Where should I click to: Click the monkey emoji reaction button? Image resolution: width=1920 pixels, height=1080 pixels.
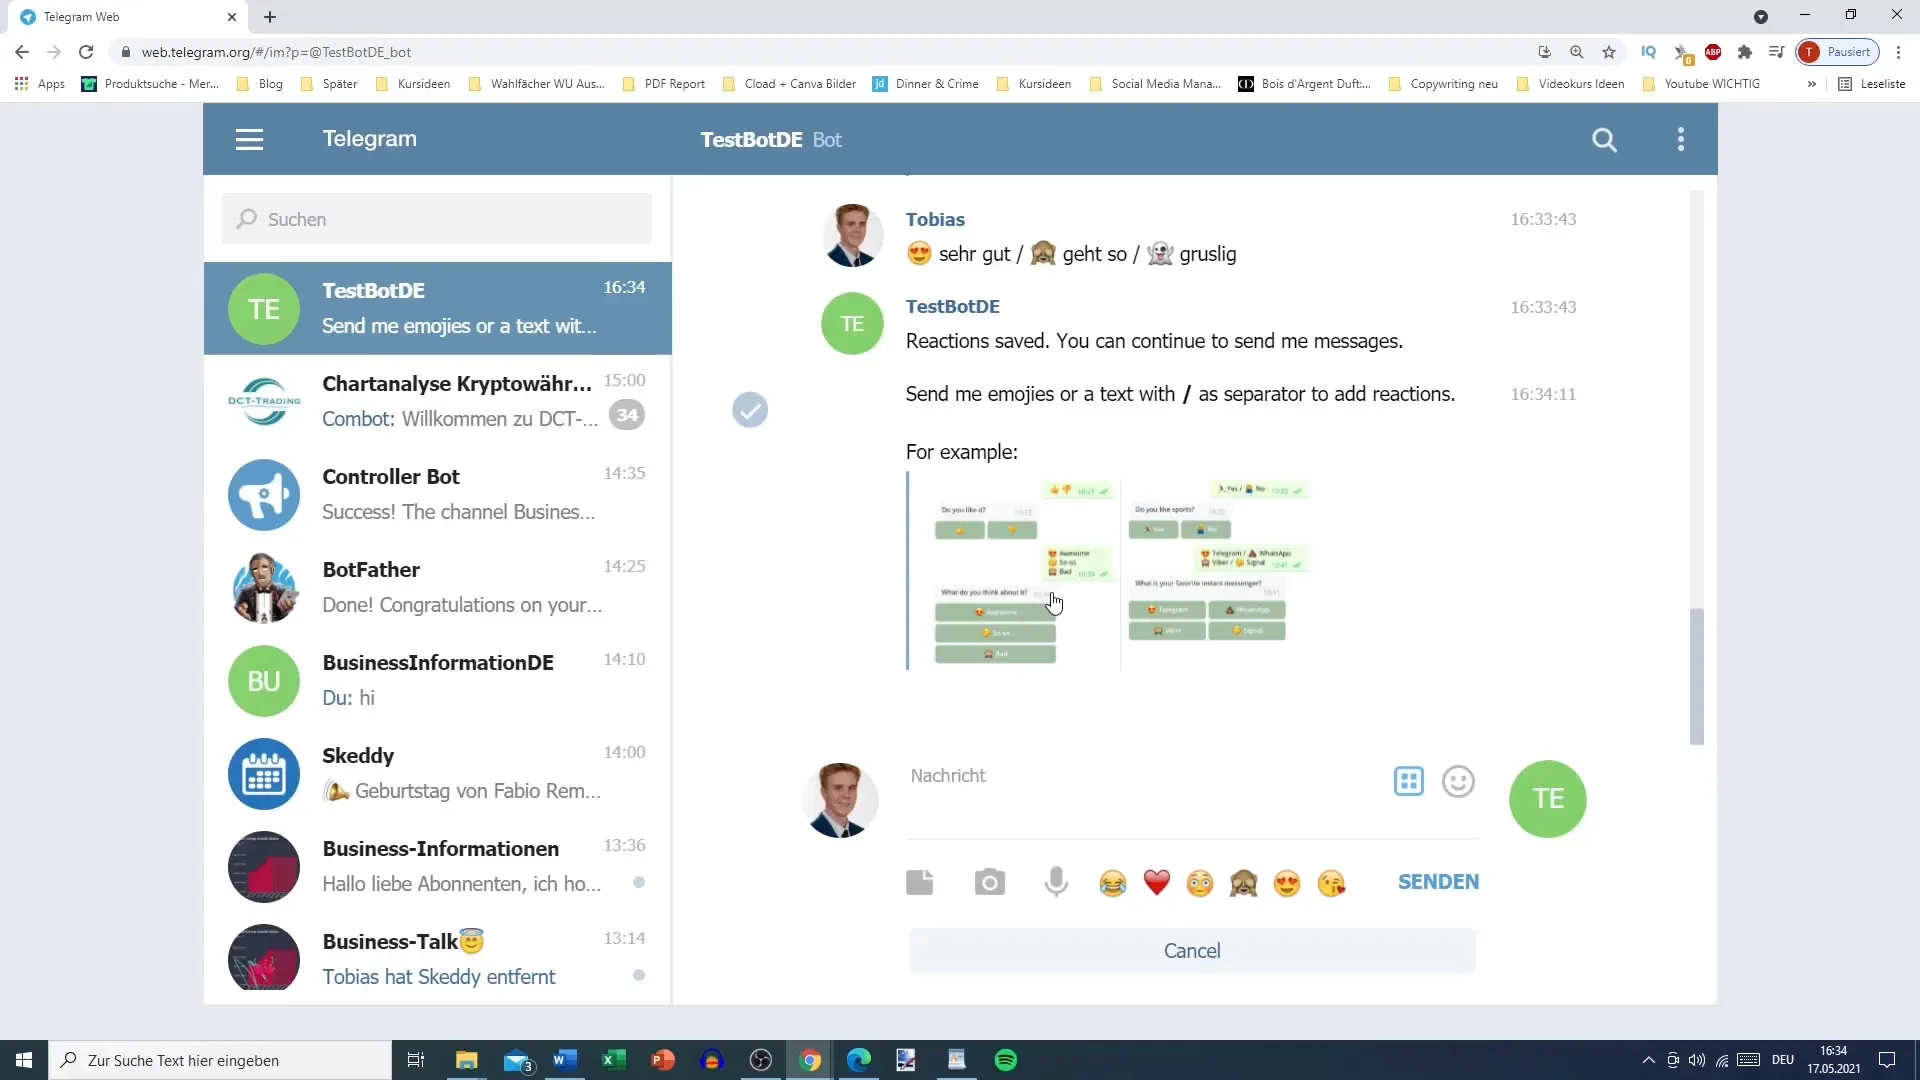coord(1246,882)
